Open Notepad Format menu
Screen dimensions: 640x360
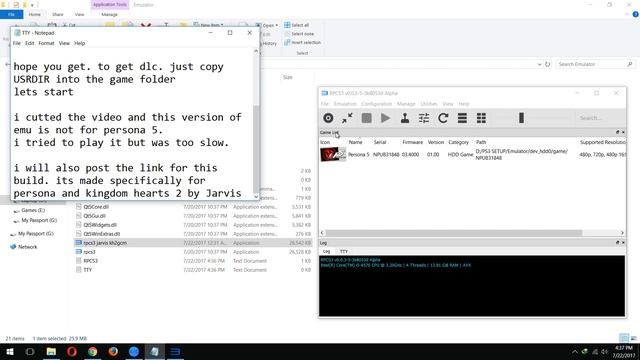coord(46,43)
